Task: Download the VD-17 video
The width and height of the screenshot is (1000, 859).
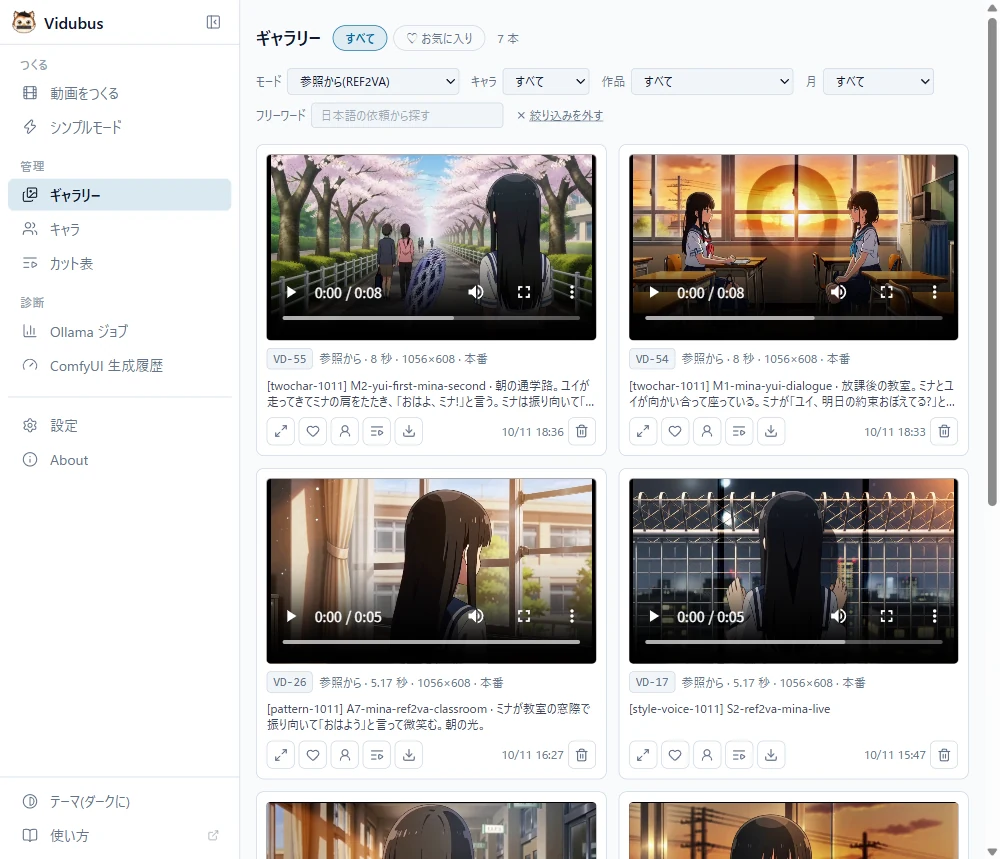Action: pyautogui.click(x=771, y=755)
